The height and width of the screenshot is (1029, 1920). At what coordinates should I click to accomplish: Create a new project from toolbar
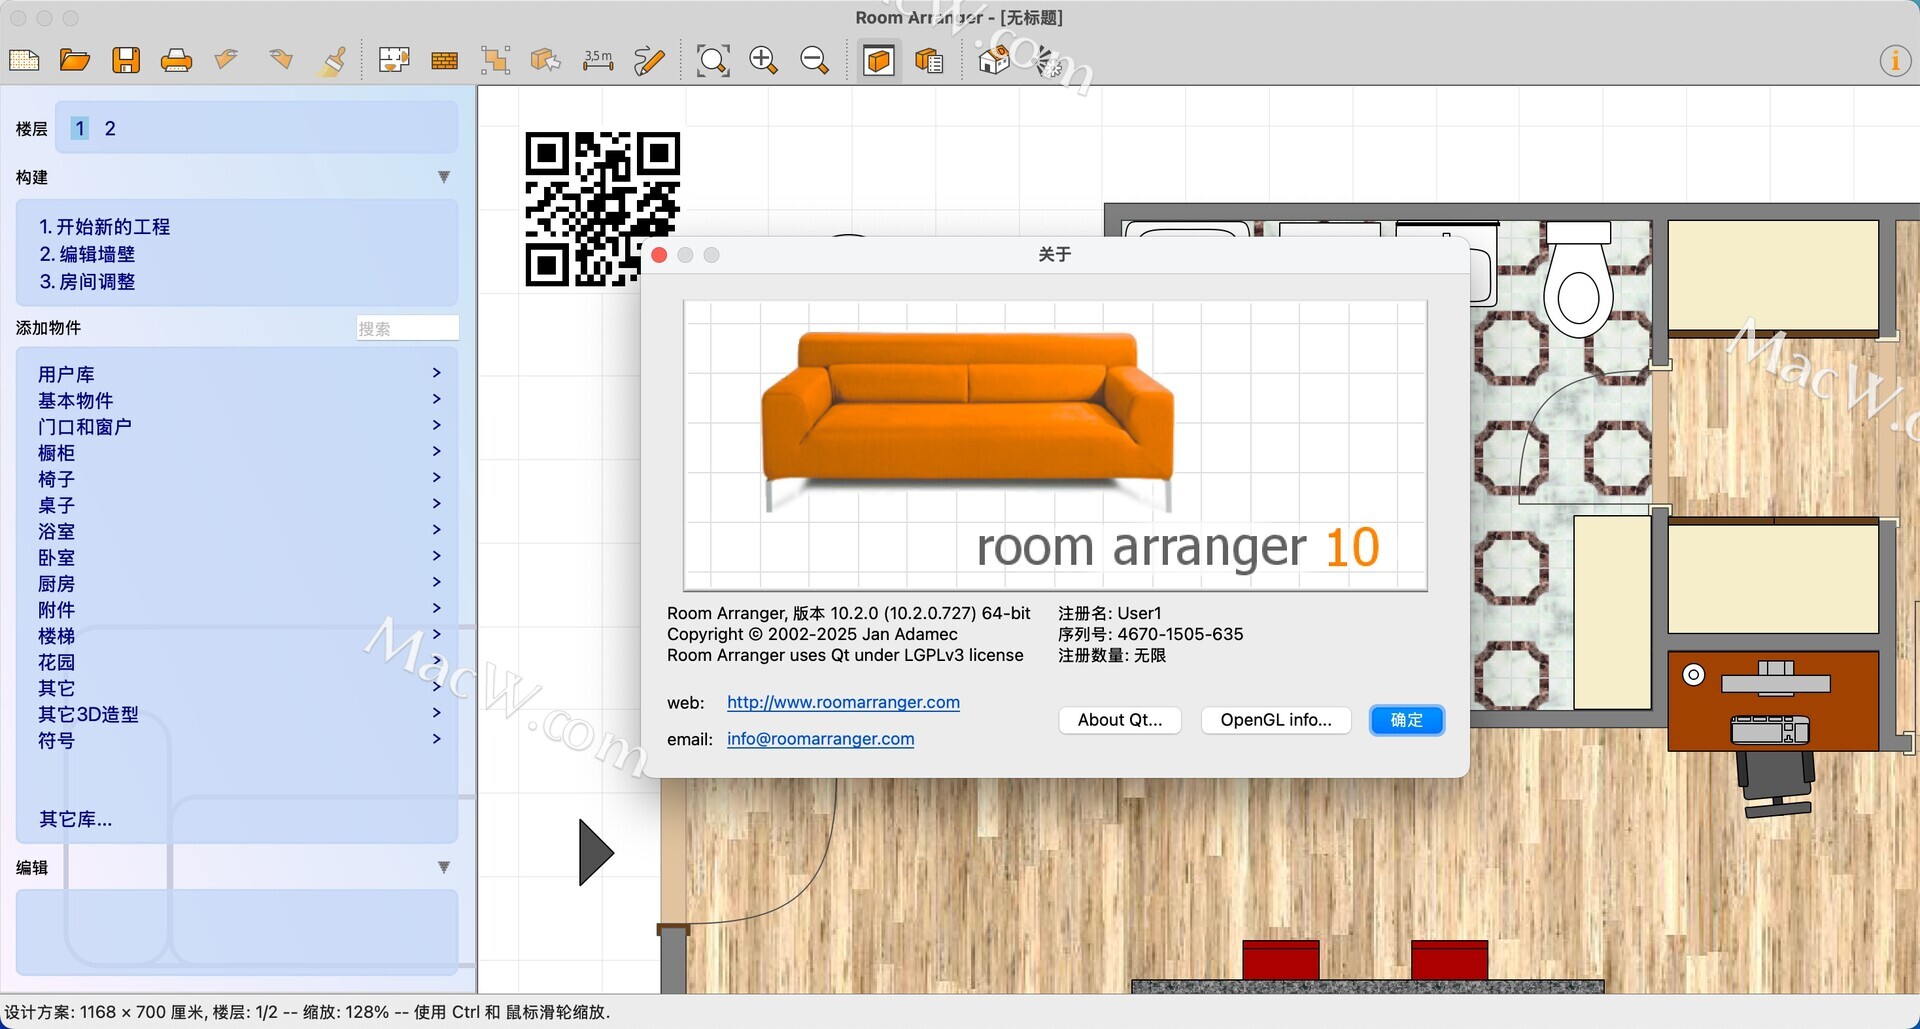click(24, 60)
